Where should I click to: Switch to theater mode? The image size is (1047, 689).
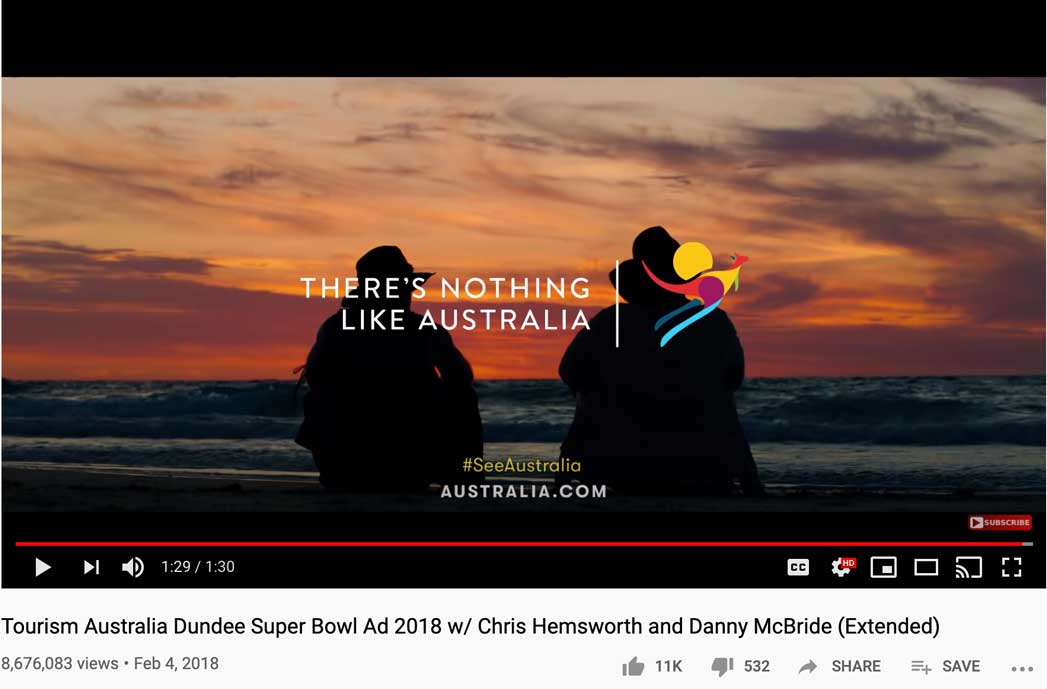pos(926,567)
